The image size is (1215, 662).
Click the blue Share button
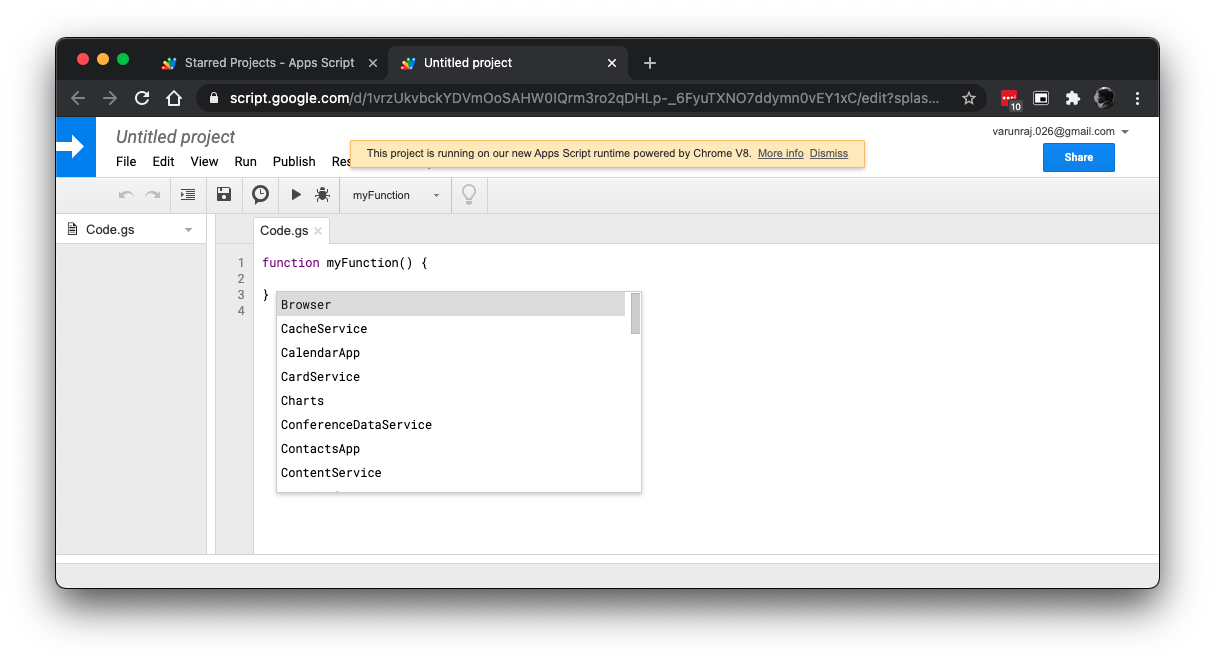point(1078,157)
